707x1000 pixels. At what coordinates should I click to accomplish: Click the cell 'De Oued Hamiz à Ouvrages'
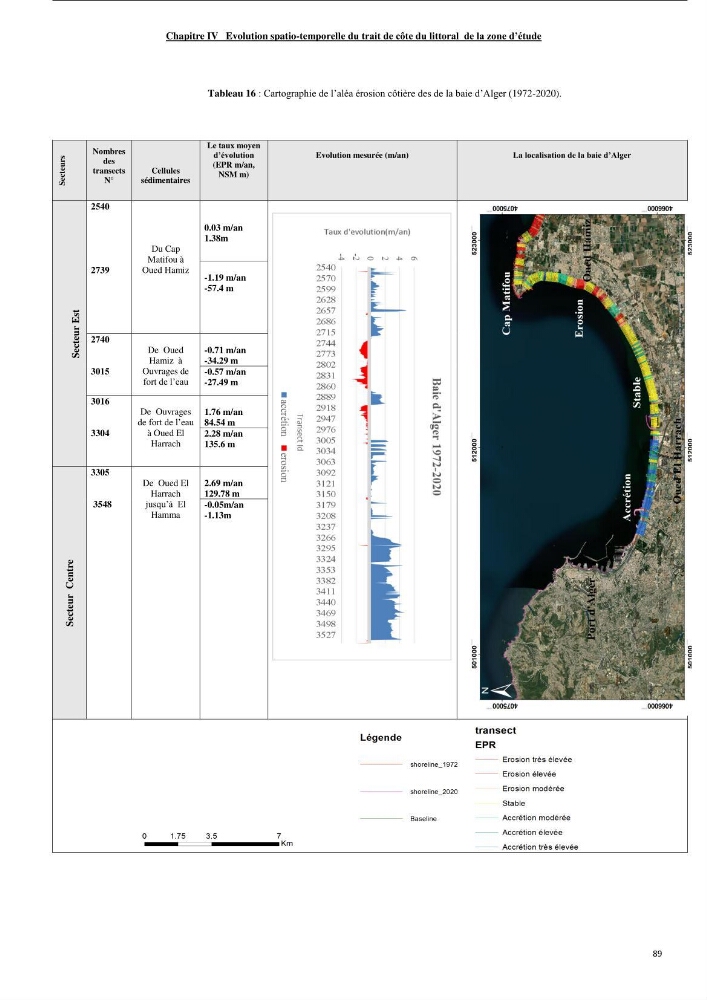(165, 366)
